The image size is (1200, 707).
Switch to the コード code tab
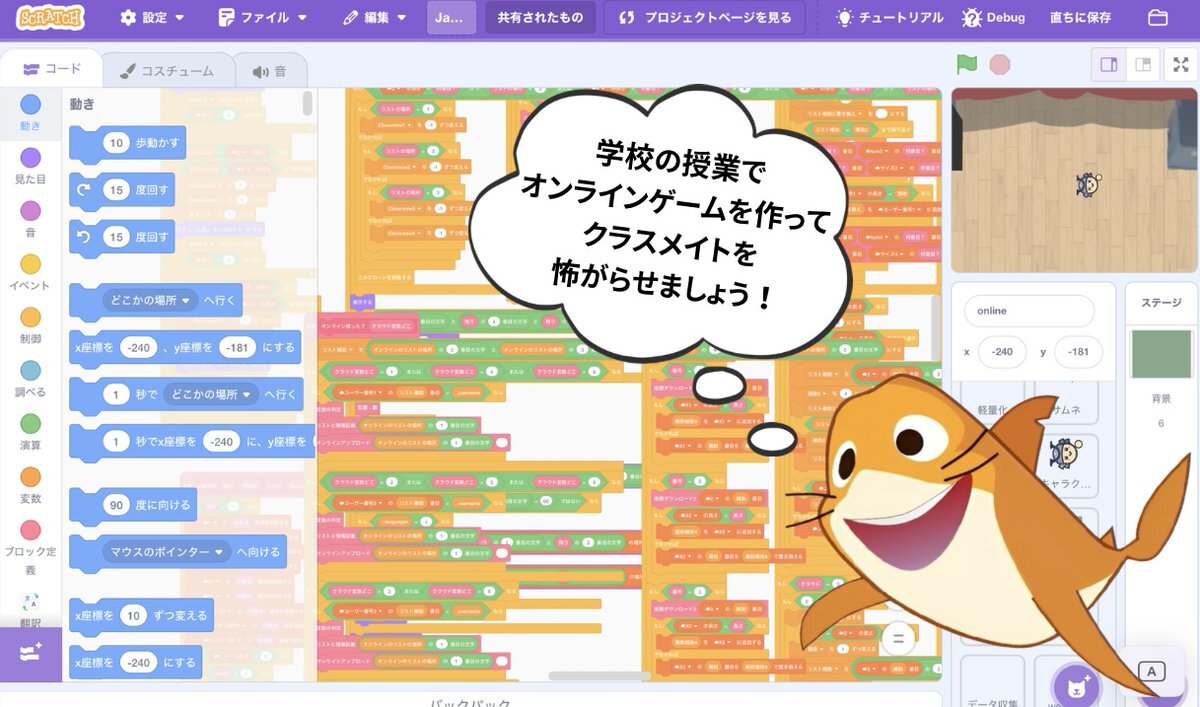(x=51, y=69)
